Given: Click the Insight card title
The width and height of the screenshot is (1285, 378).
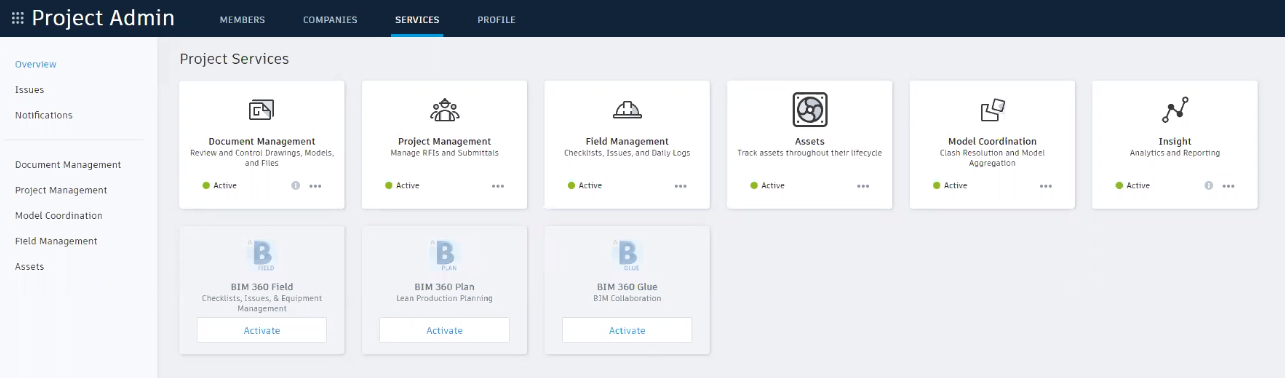Looking at the screenshot, I should pyautogui.click(x=1175, y=141).
